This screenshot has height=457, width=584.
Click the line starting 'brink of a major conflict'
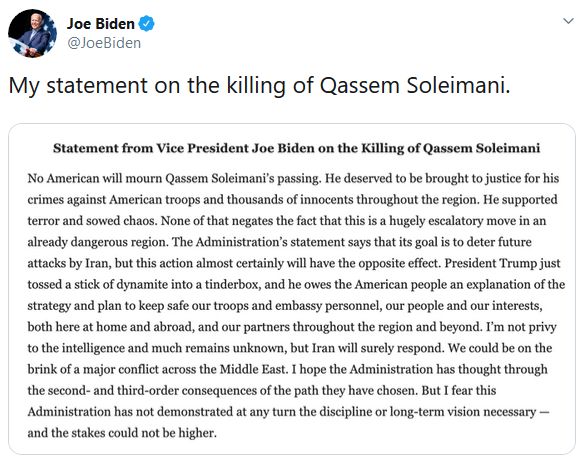click(288, 369)
